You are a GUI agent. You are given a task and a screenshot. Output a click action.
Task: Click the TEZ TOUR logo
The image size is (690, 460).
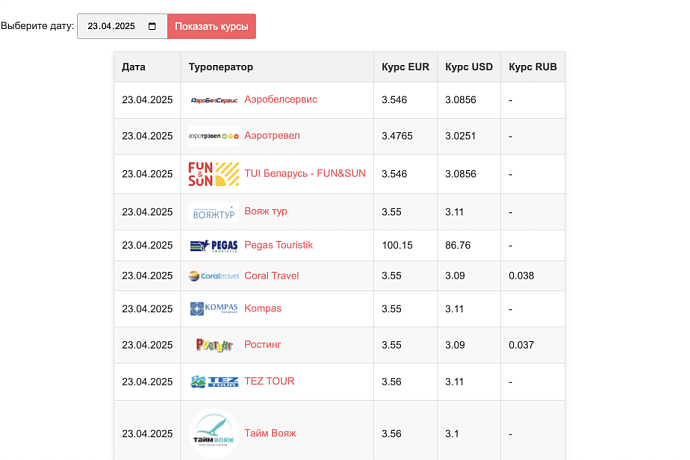213,382
